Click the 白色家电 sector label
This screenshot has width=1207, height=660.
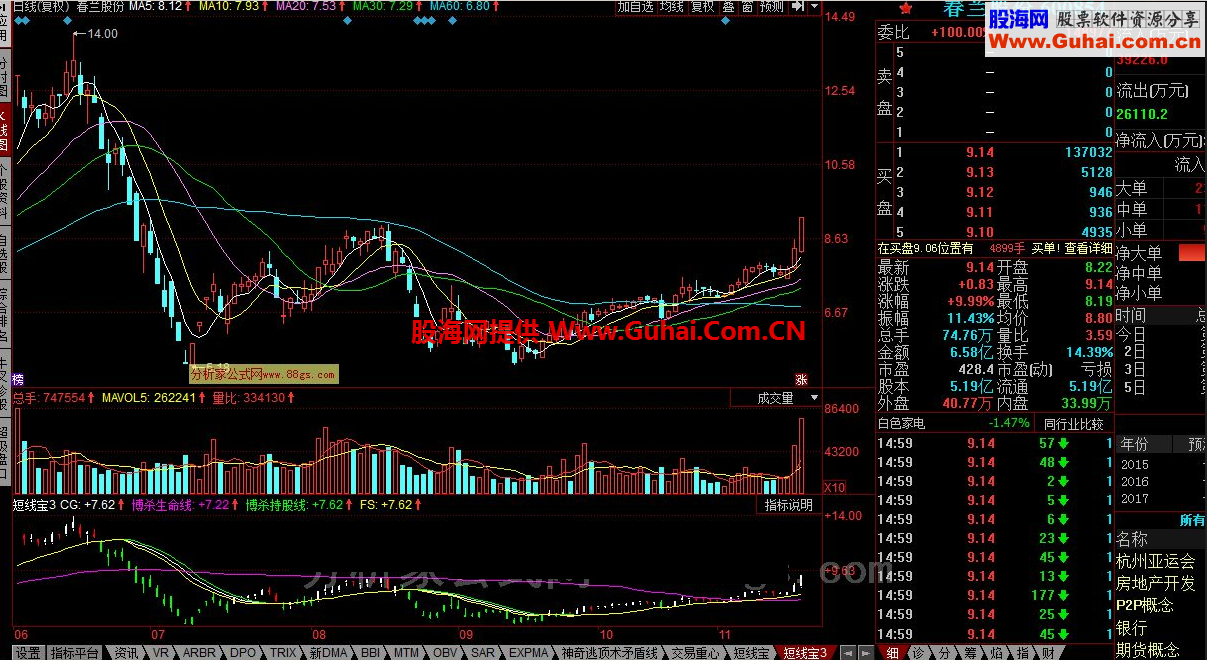(x=902, y=423)
